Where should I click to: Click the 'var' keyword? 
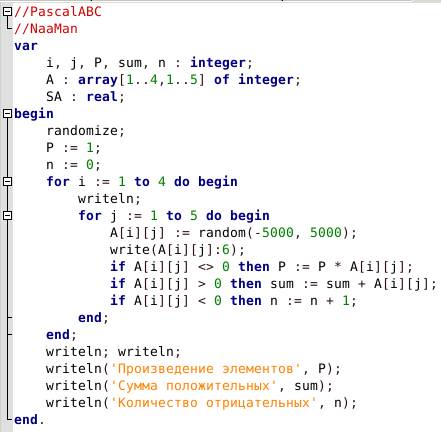(x=26, y=46)
